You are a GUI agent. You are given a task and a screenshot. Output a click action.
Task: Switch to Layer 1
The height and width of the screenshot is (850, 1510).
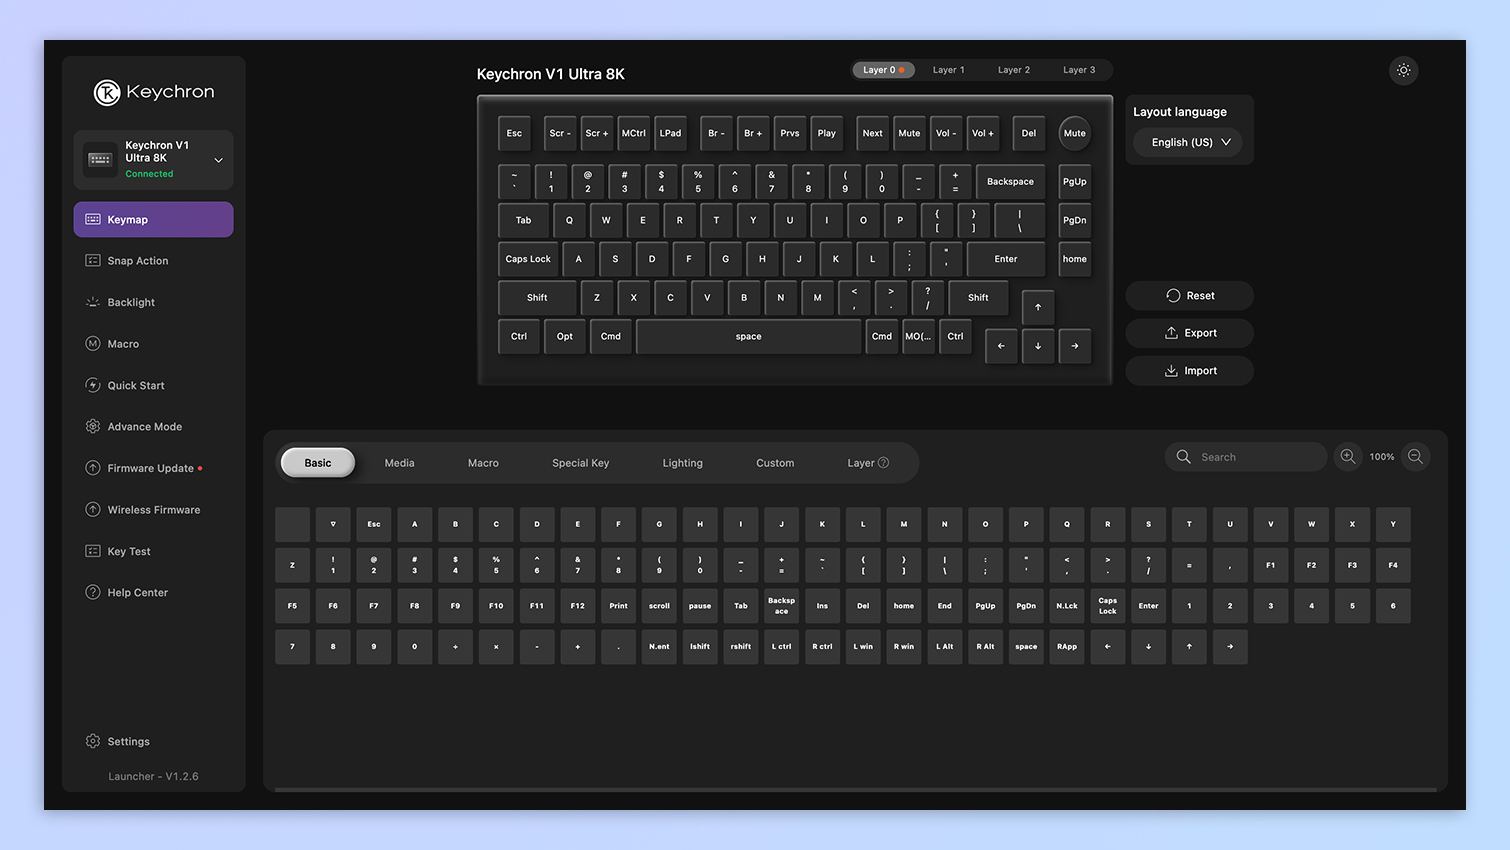(x=948, y=70)
